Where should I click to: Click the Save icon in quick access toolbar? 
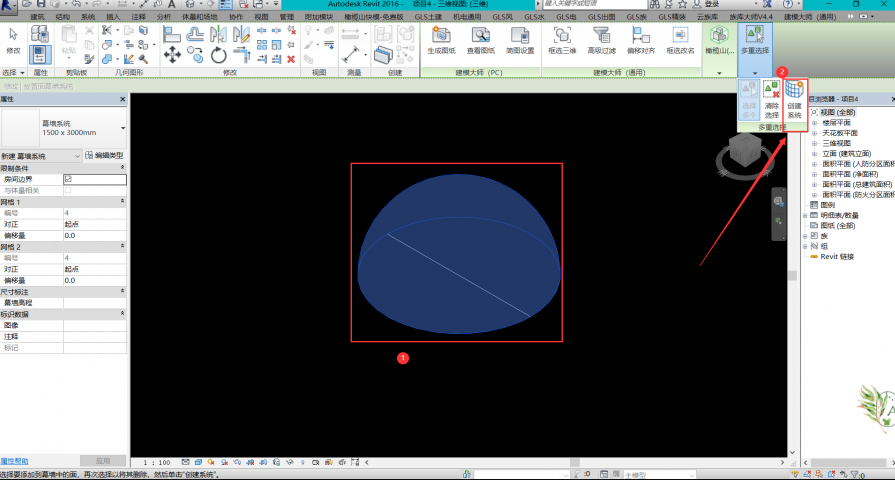[41, 4]
